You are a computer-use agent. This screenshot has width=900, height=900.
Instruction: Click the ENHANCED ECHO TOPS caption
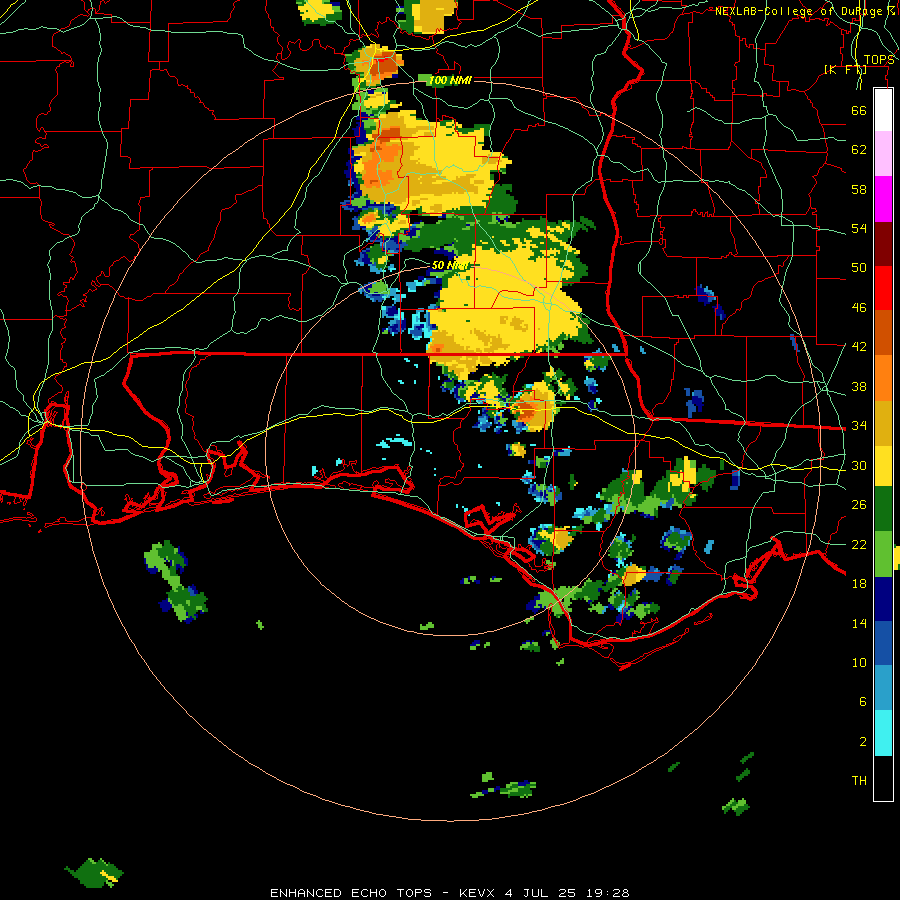351,893
